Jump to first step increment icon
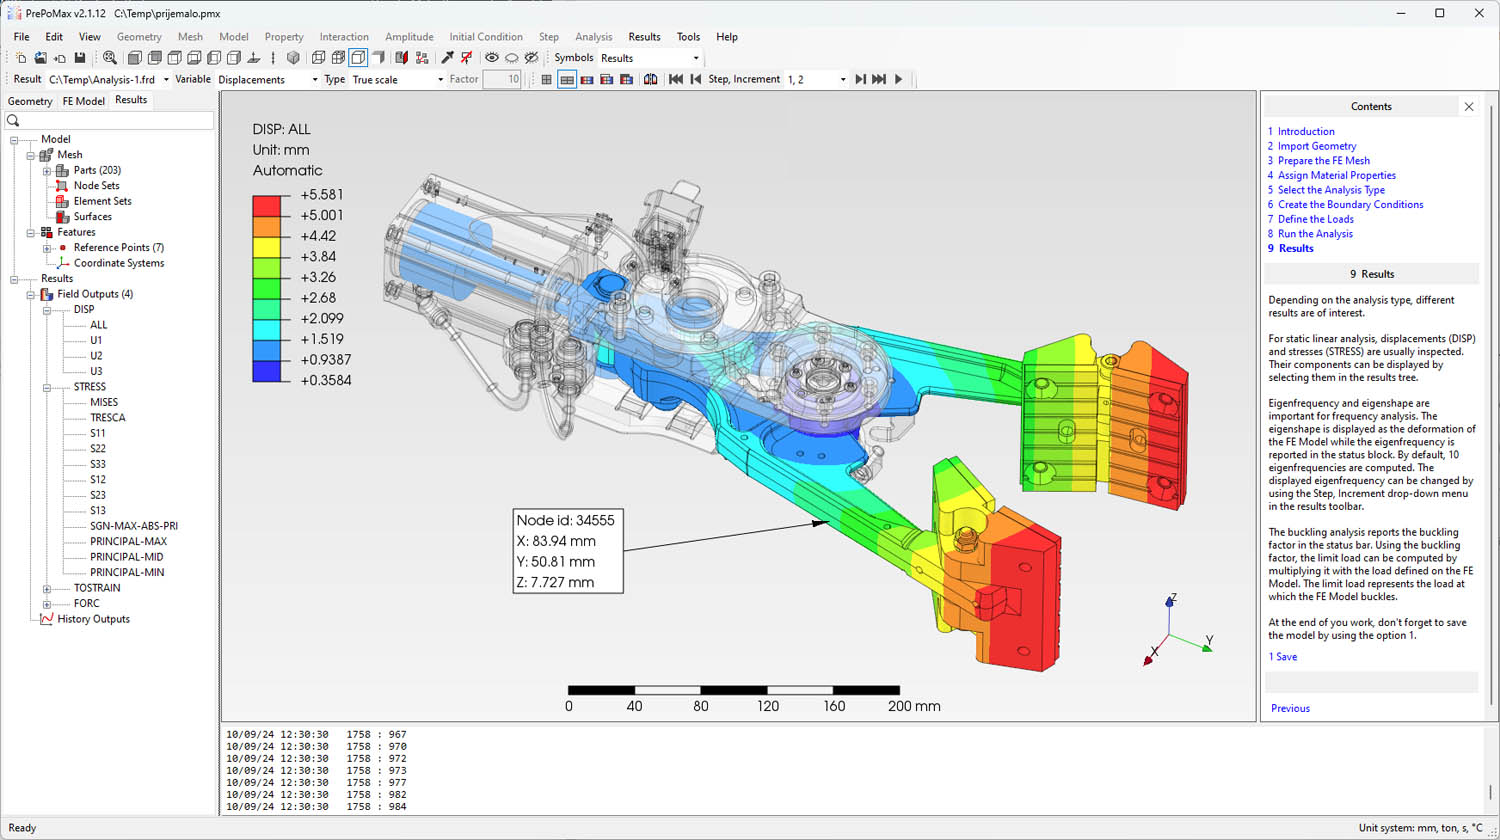The width and height of the screenshot is (1500, 840). tap(676, 79)
